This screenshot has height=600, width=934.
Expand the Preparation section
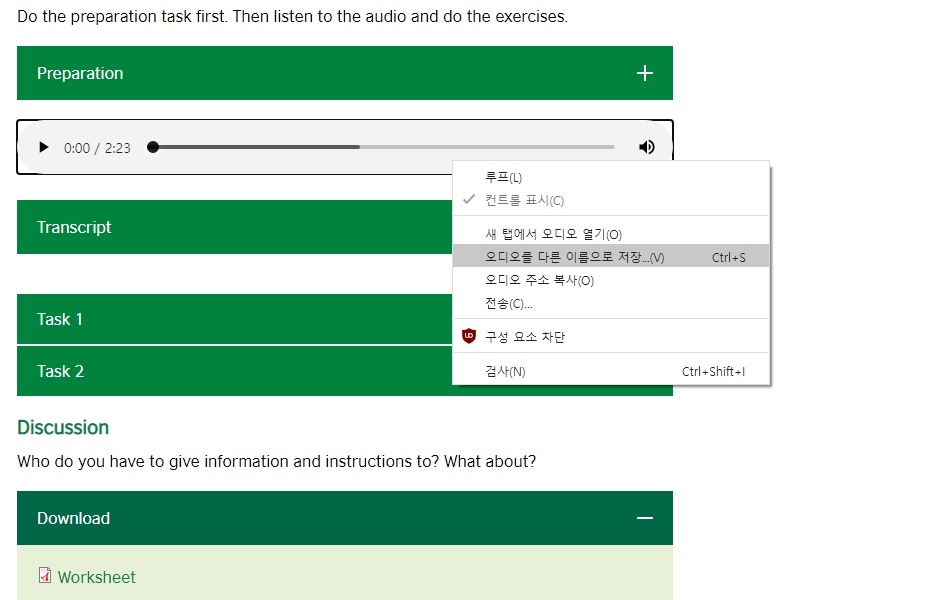(x=345, y=73)
